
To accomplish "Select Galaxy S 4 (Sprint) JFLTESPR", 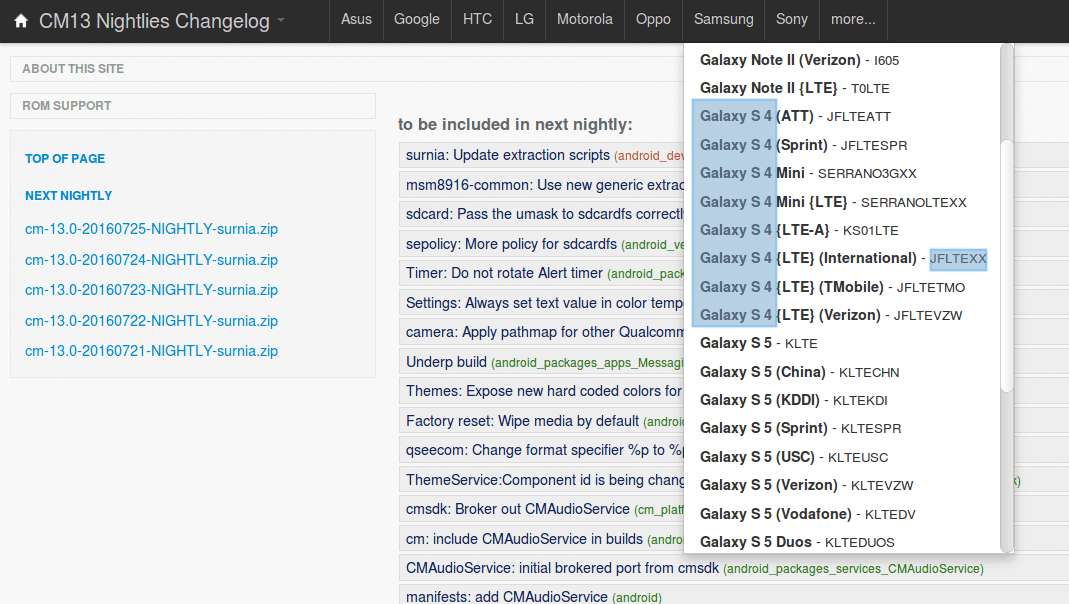I will coord(803,145).
